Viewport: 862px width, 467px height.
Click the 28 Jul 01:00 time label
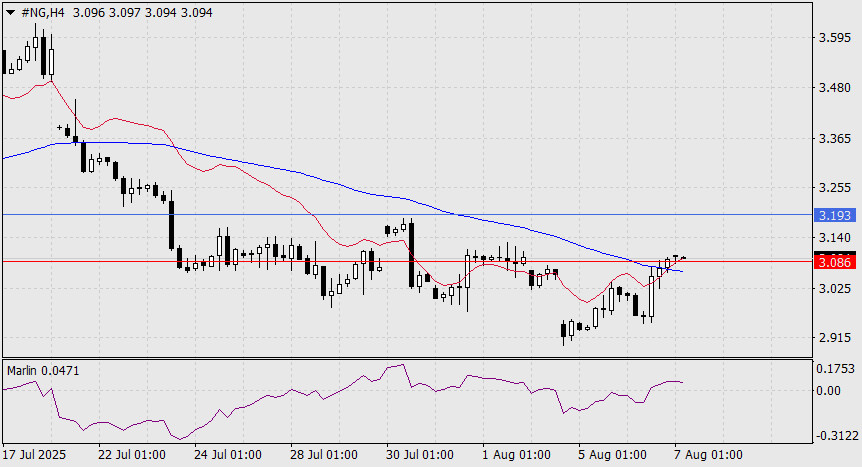point(324,455)
